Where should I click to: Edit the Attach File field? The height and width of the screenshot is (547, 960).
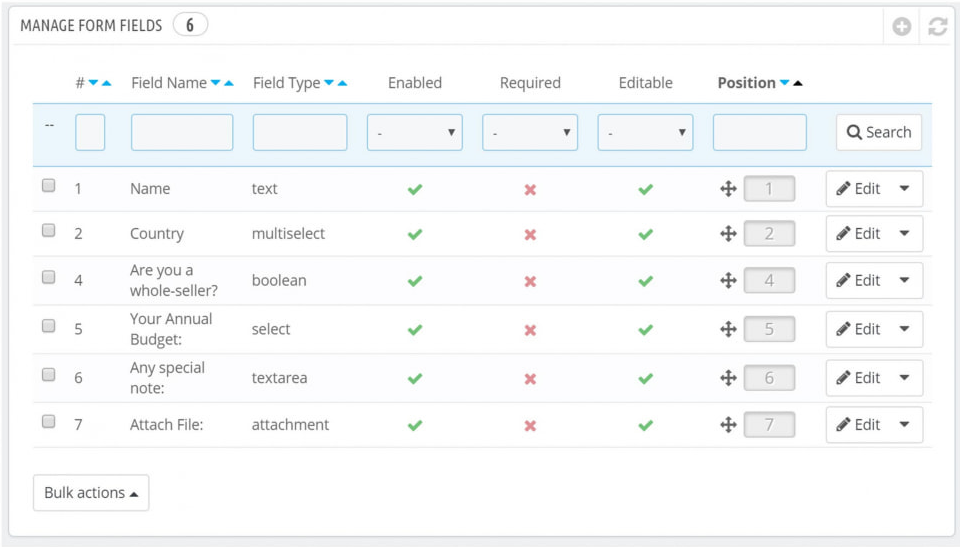[858, 424]
